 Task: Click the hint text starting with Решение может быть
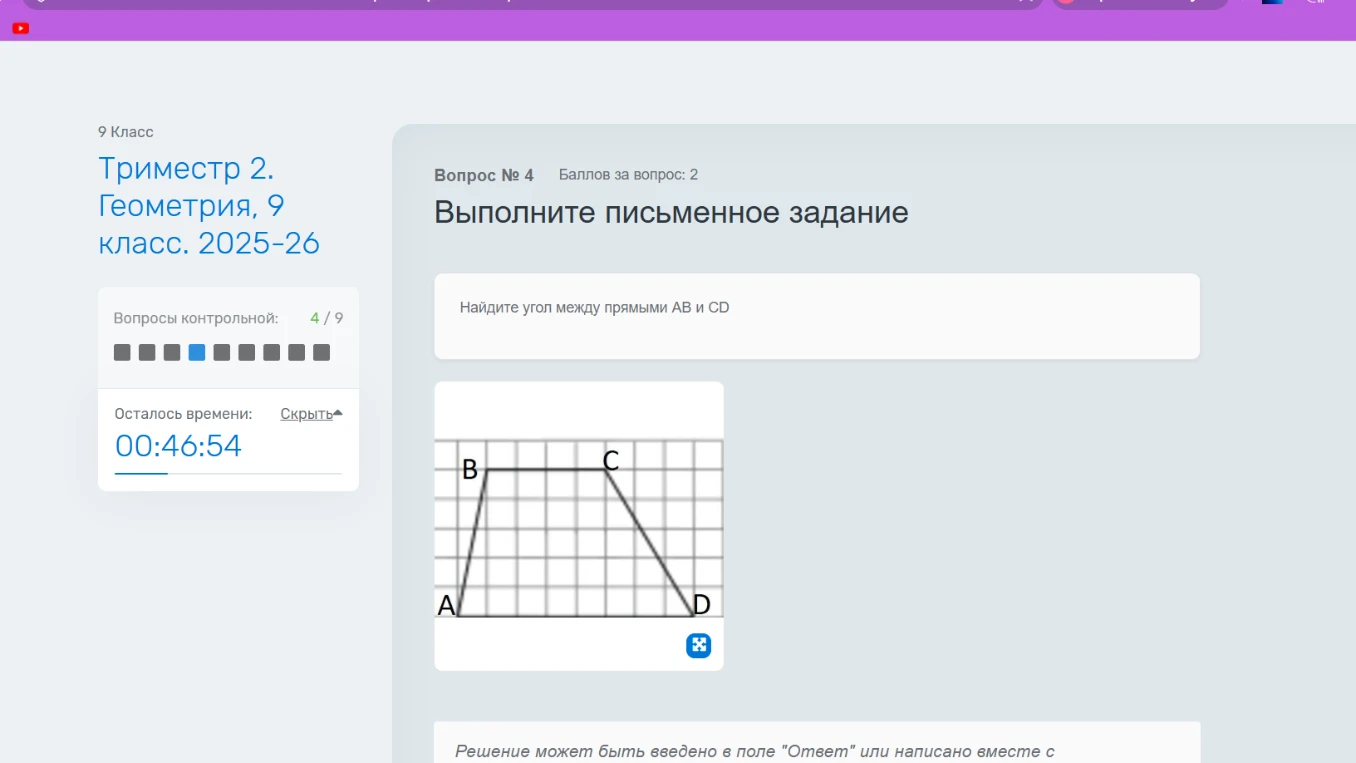[755, 751]
